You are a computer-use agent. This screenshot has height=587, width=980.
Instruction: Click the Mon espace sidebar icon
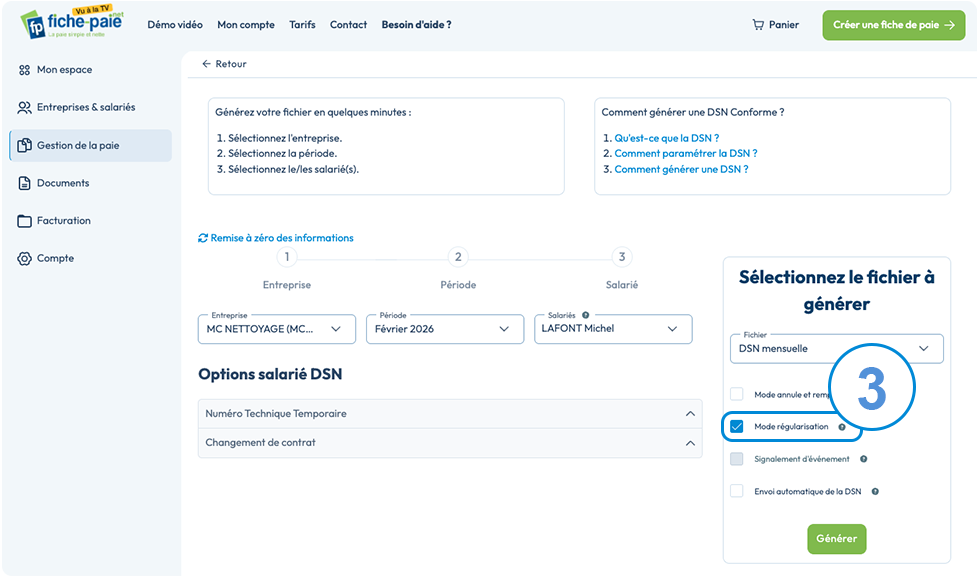24,70
